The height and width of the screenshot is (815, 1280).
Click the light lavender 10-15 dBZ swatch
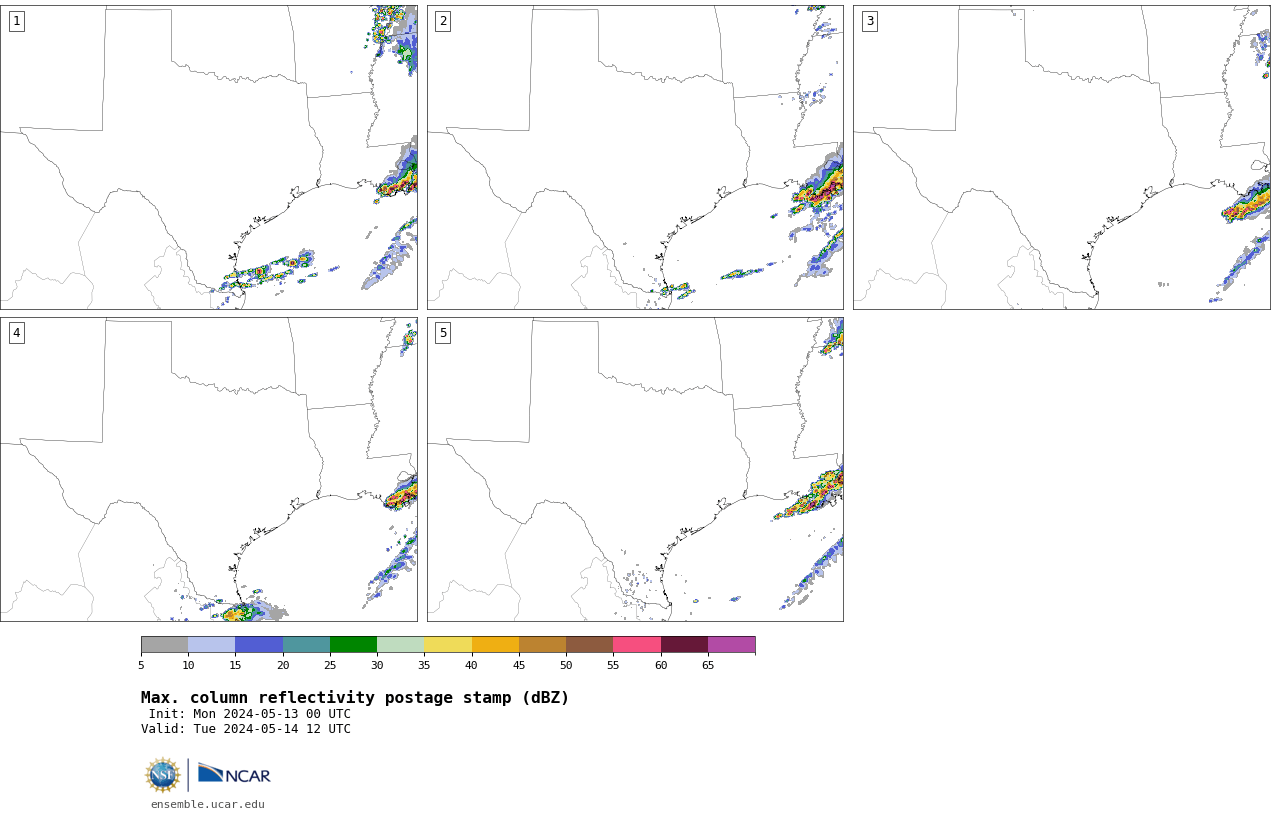click(x=212, y=645)
